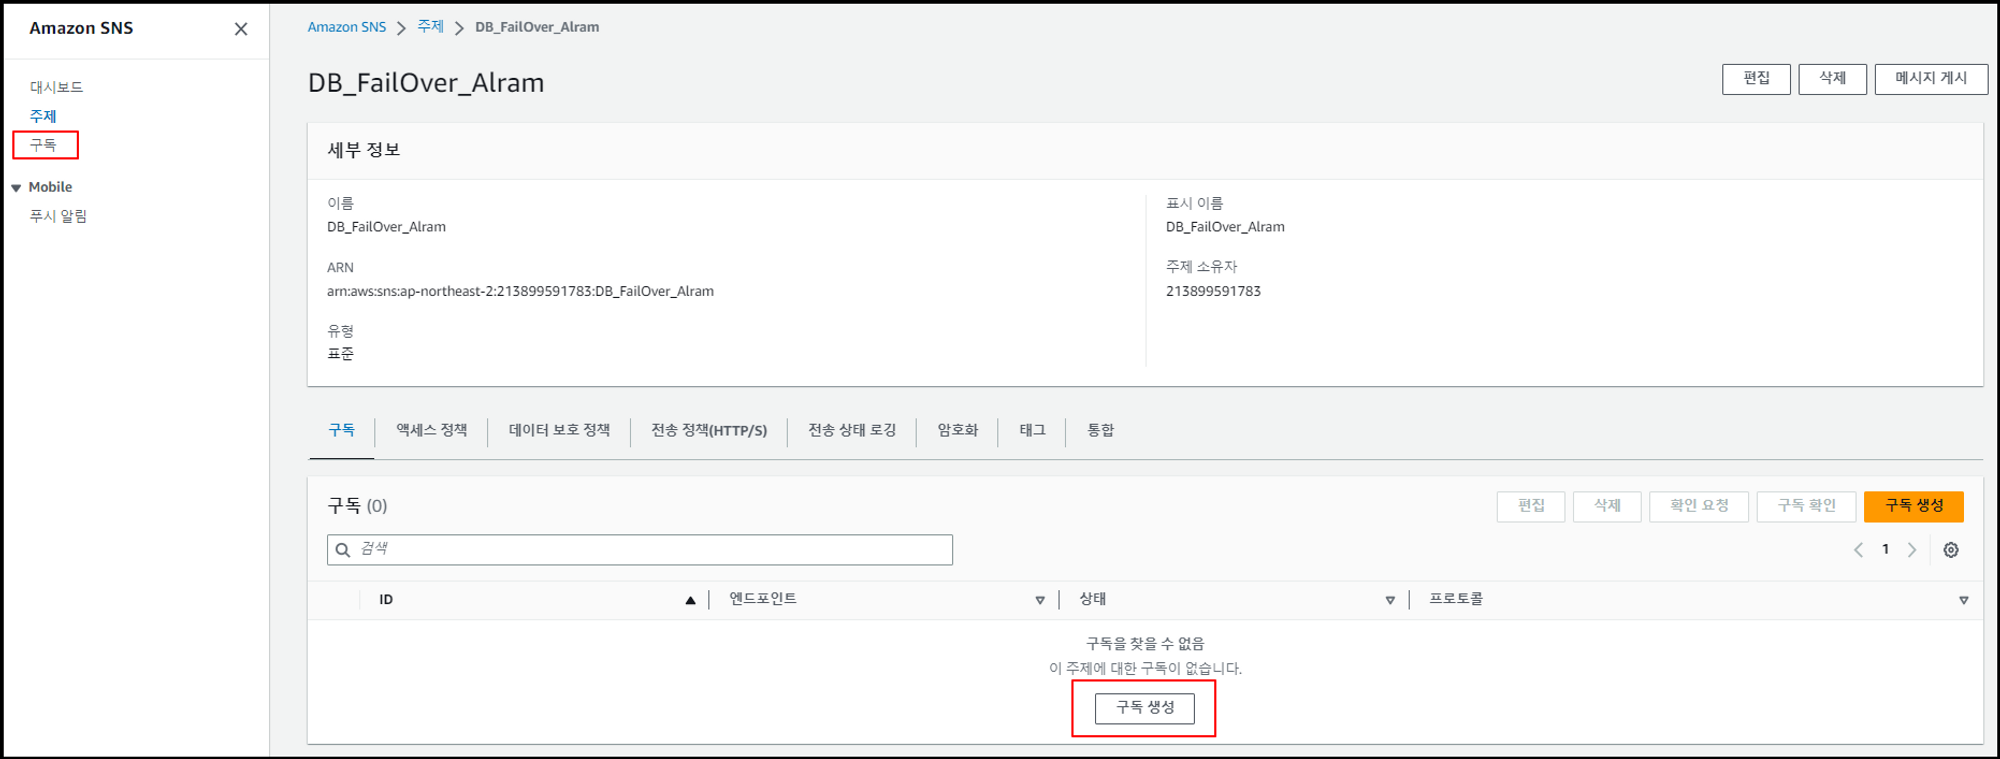
Task: Open the 전송 정책(HTTP/S) tab
Action: point(709,430)
